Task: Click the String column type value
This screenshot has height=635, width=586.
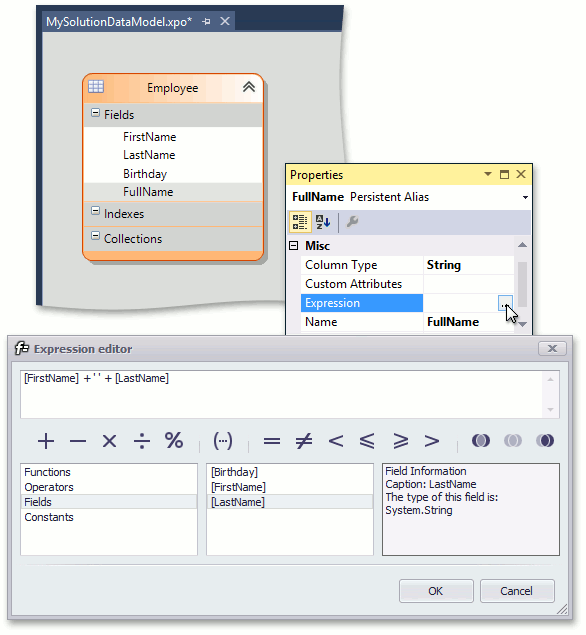Action: point(444,265)
